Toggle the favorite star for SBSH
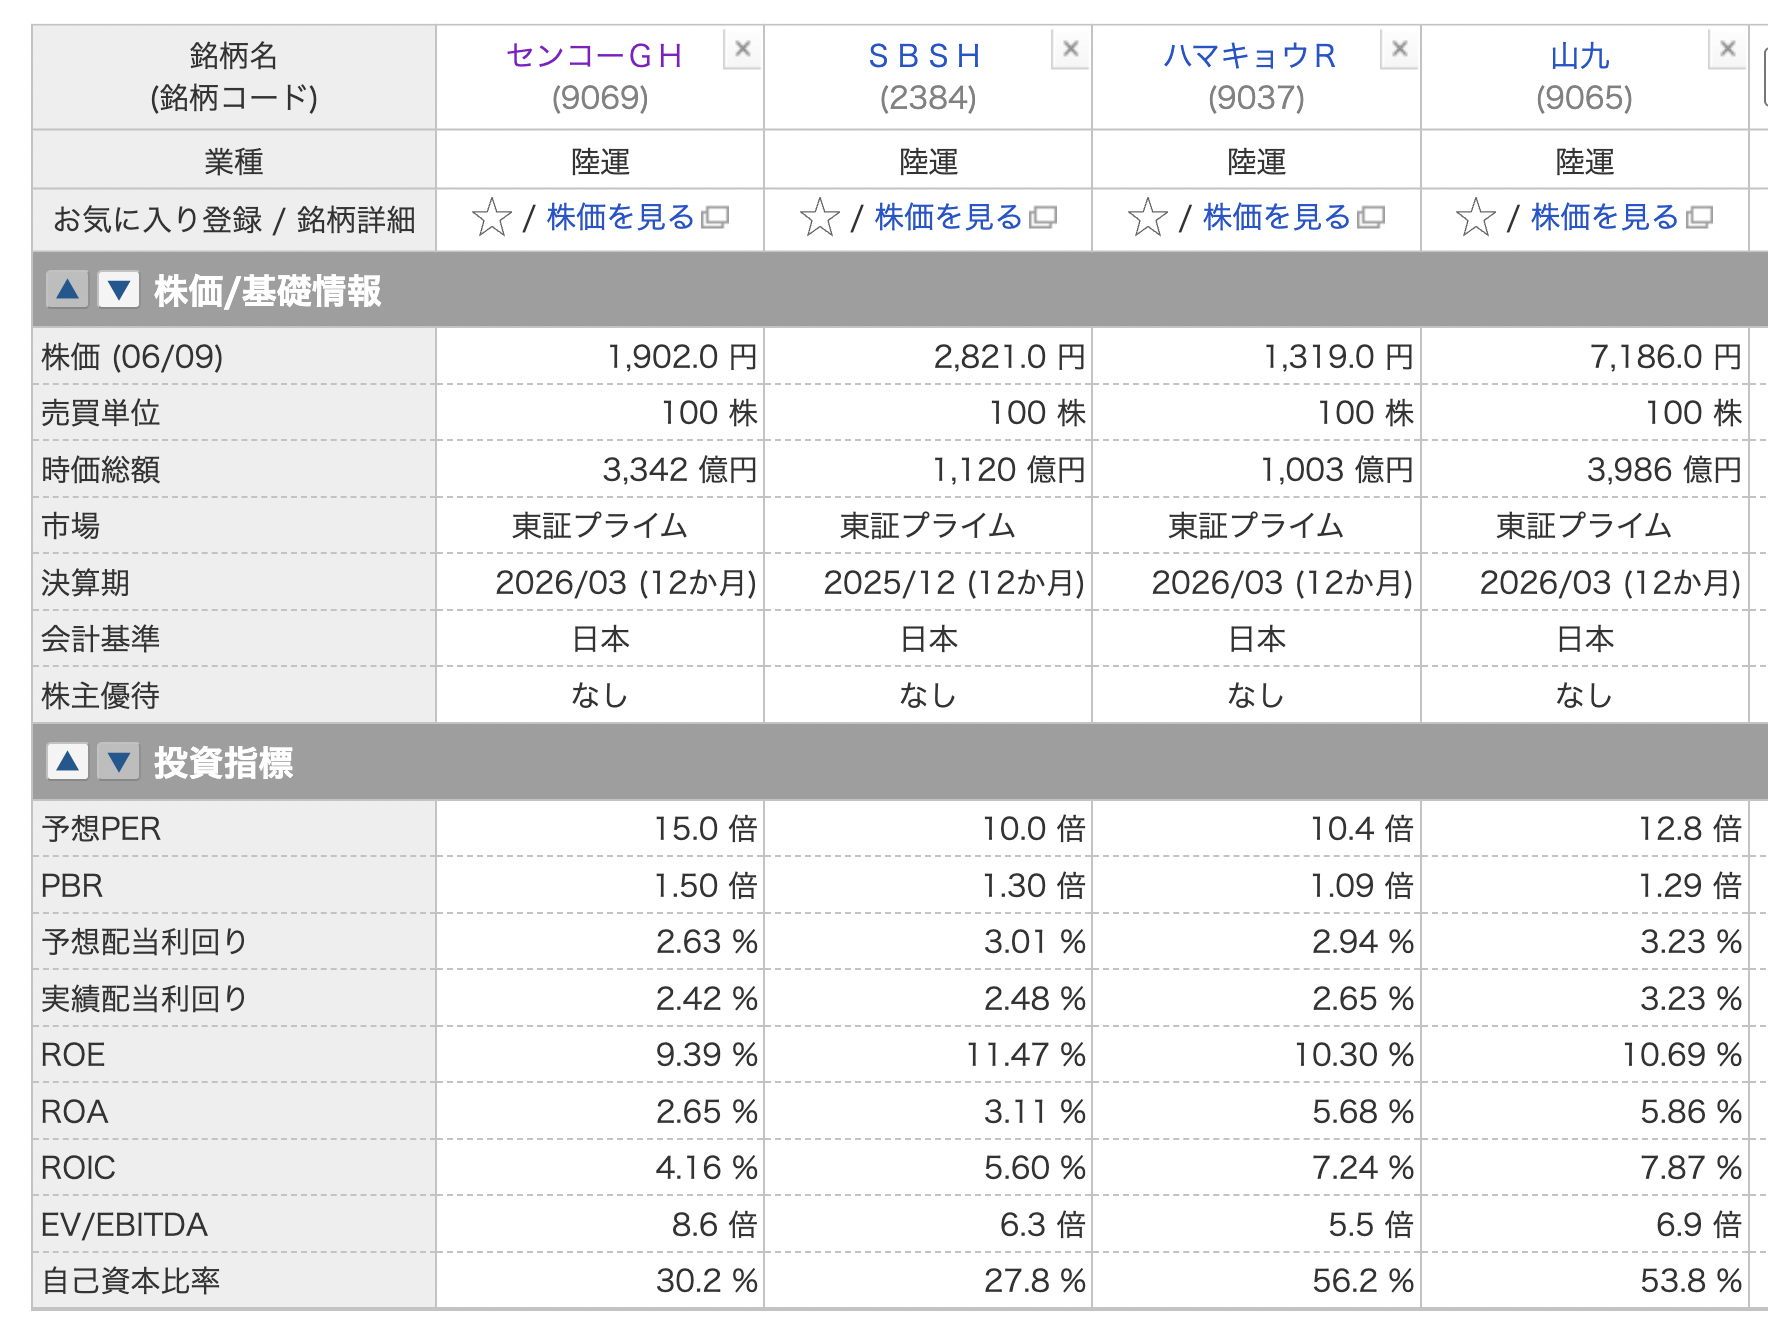This screenshot has height=1326, width=1768. [819, 217]
